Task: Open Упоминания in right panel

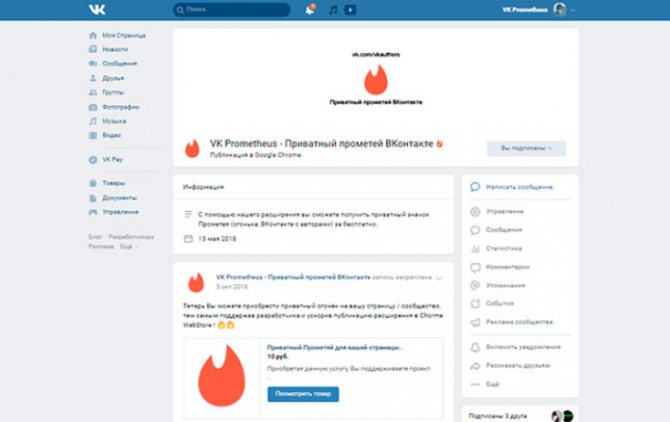Action: pos(505,285)
